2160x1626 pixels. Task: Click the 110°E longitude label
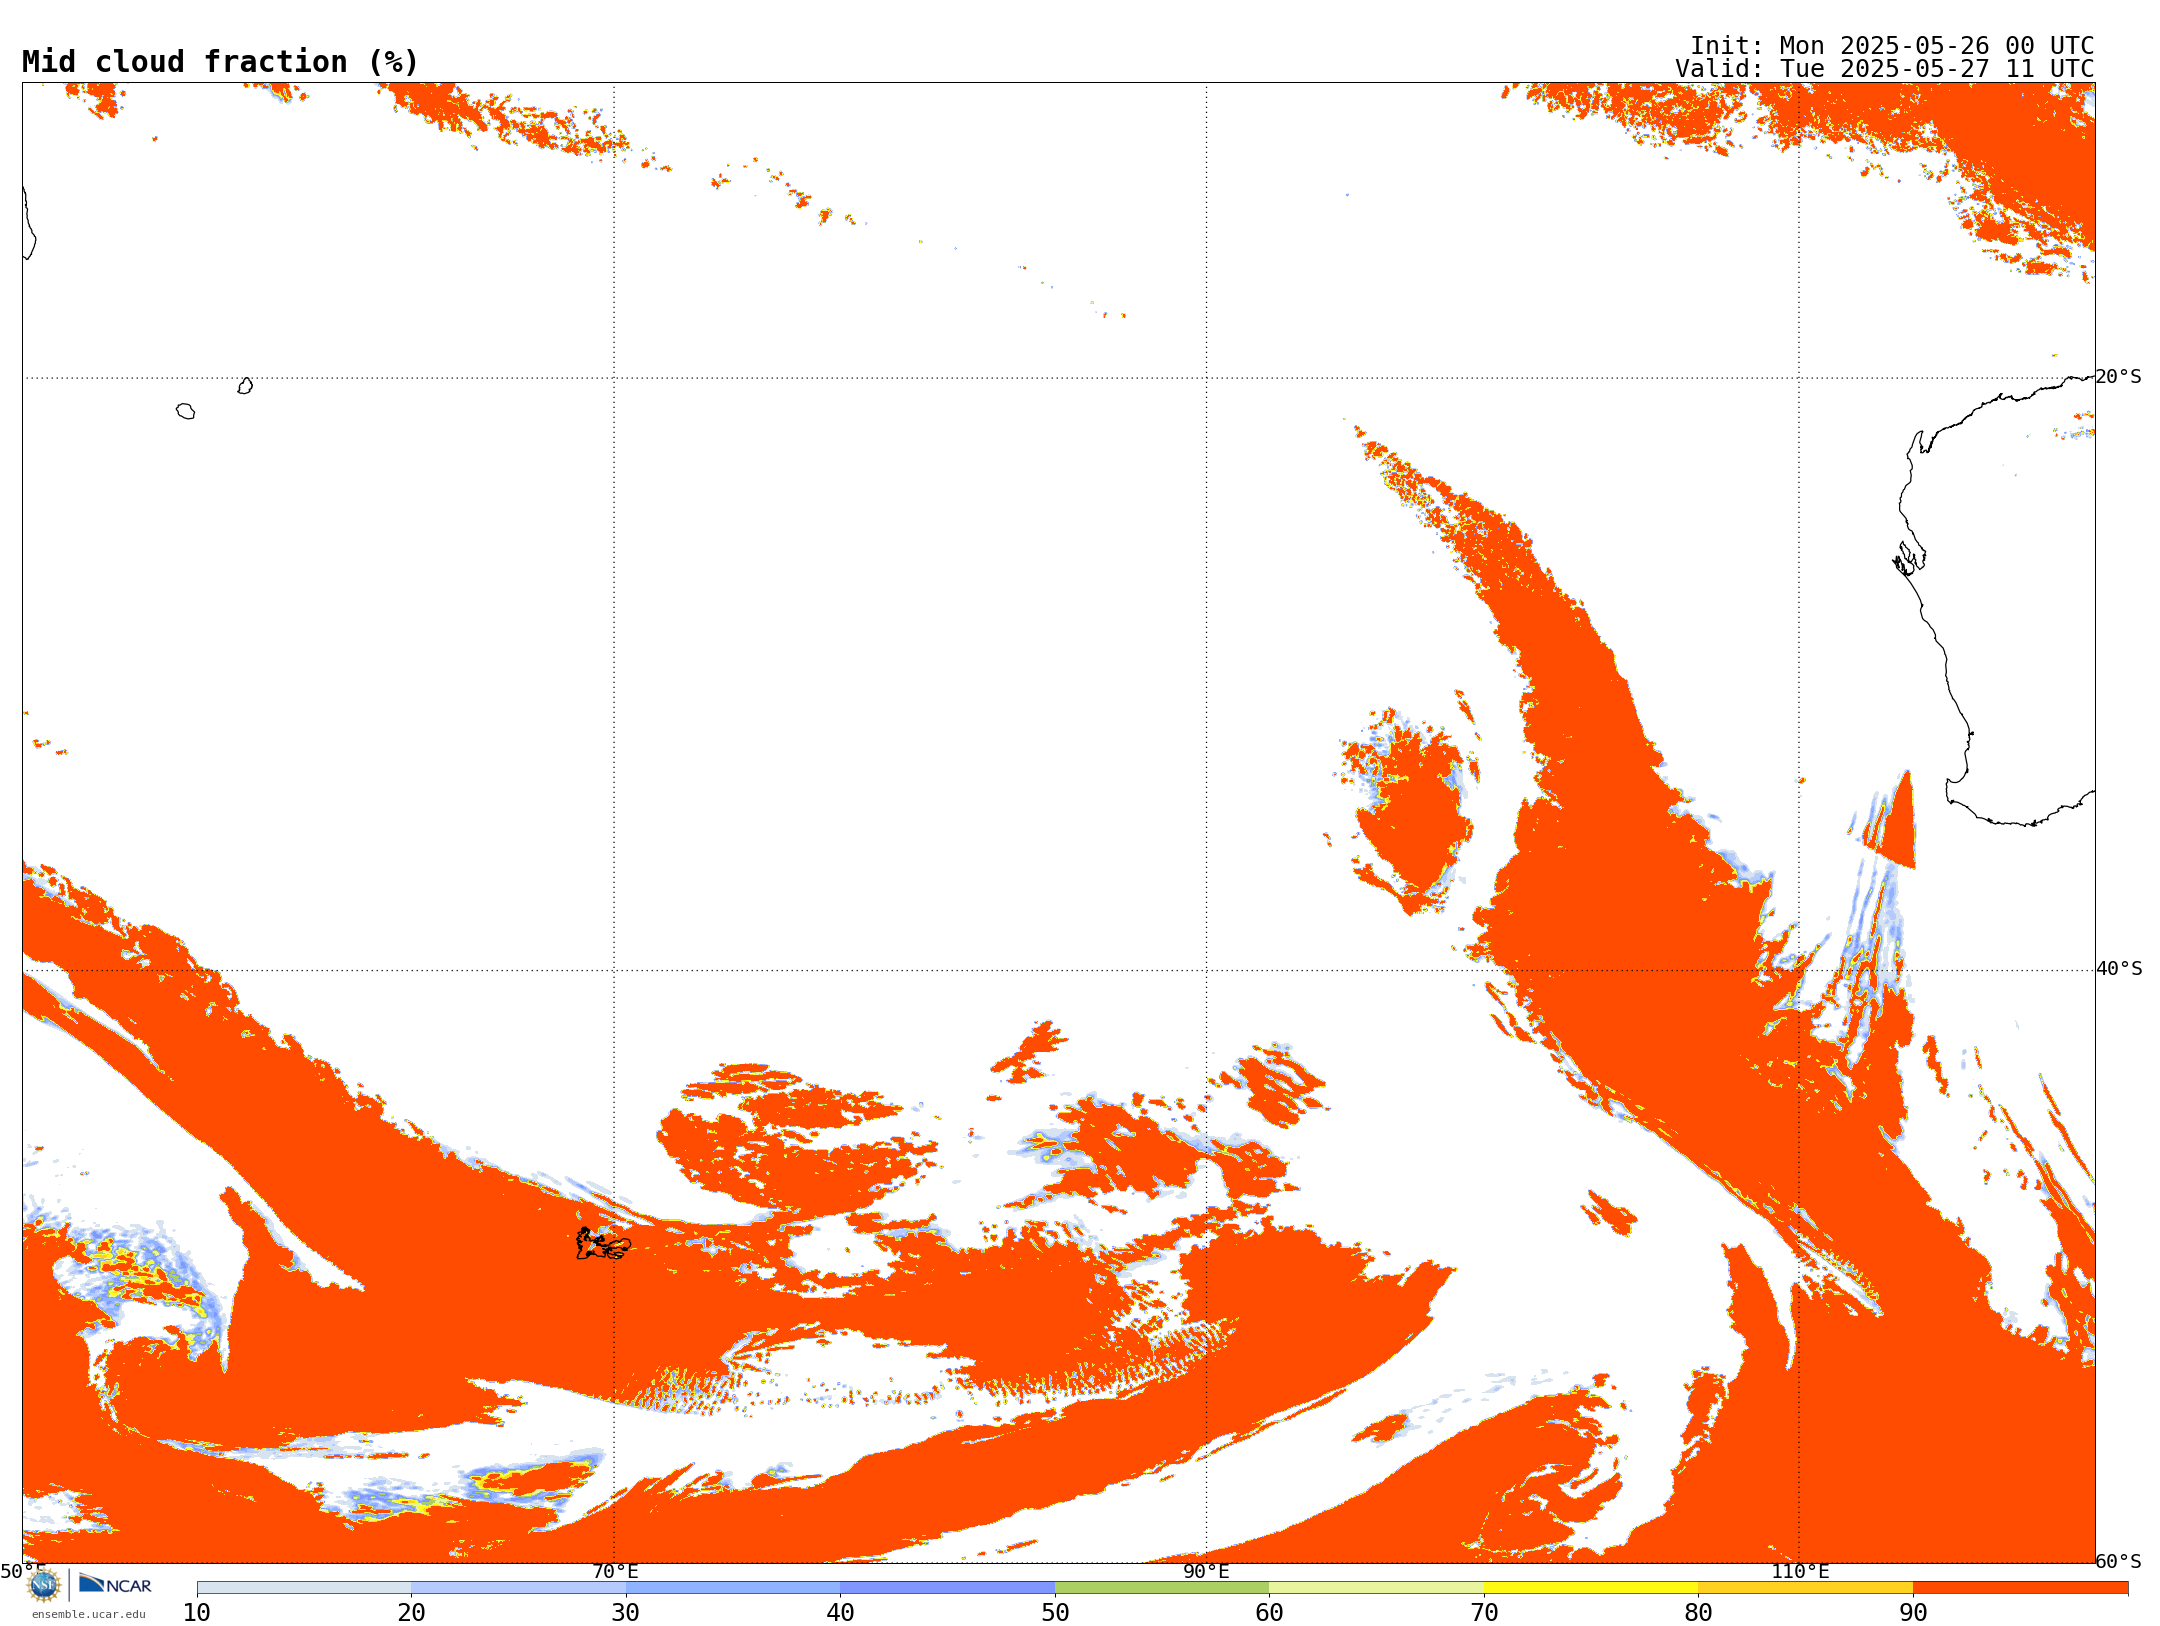pos(1800,1572)
